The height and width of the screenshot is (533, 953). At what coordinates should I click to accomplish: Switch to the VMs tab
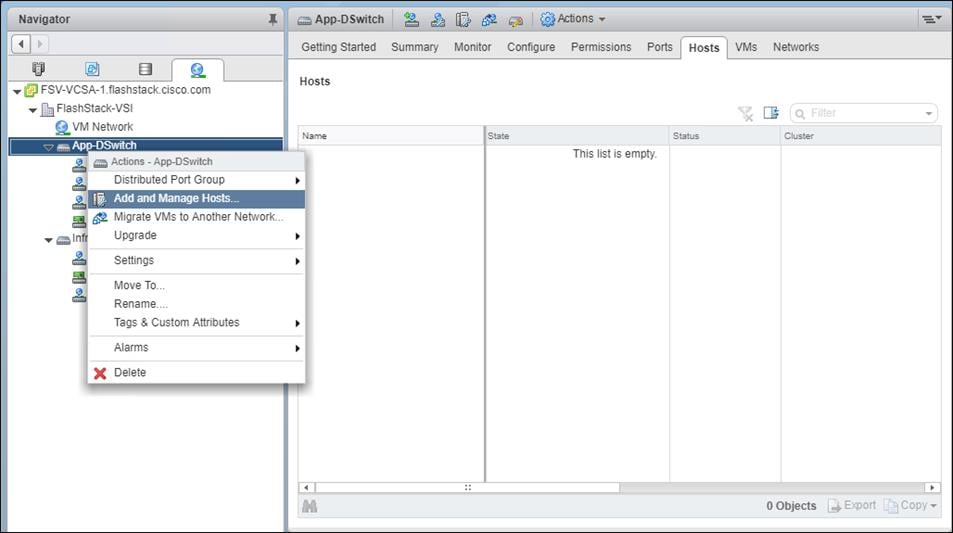tap(746, 47)
